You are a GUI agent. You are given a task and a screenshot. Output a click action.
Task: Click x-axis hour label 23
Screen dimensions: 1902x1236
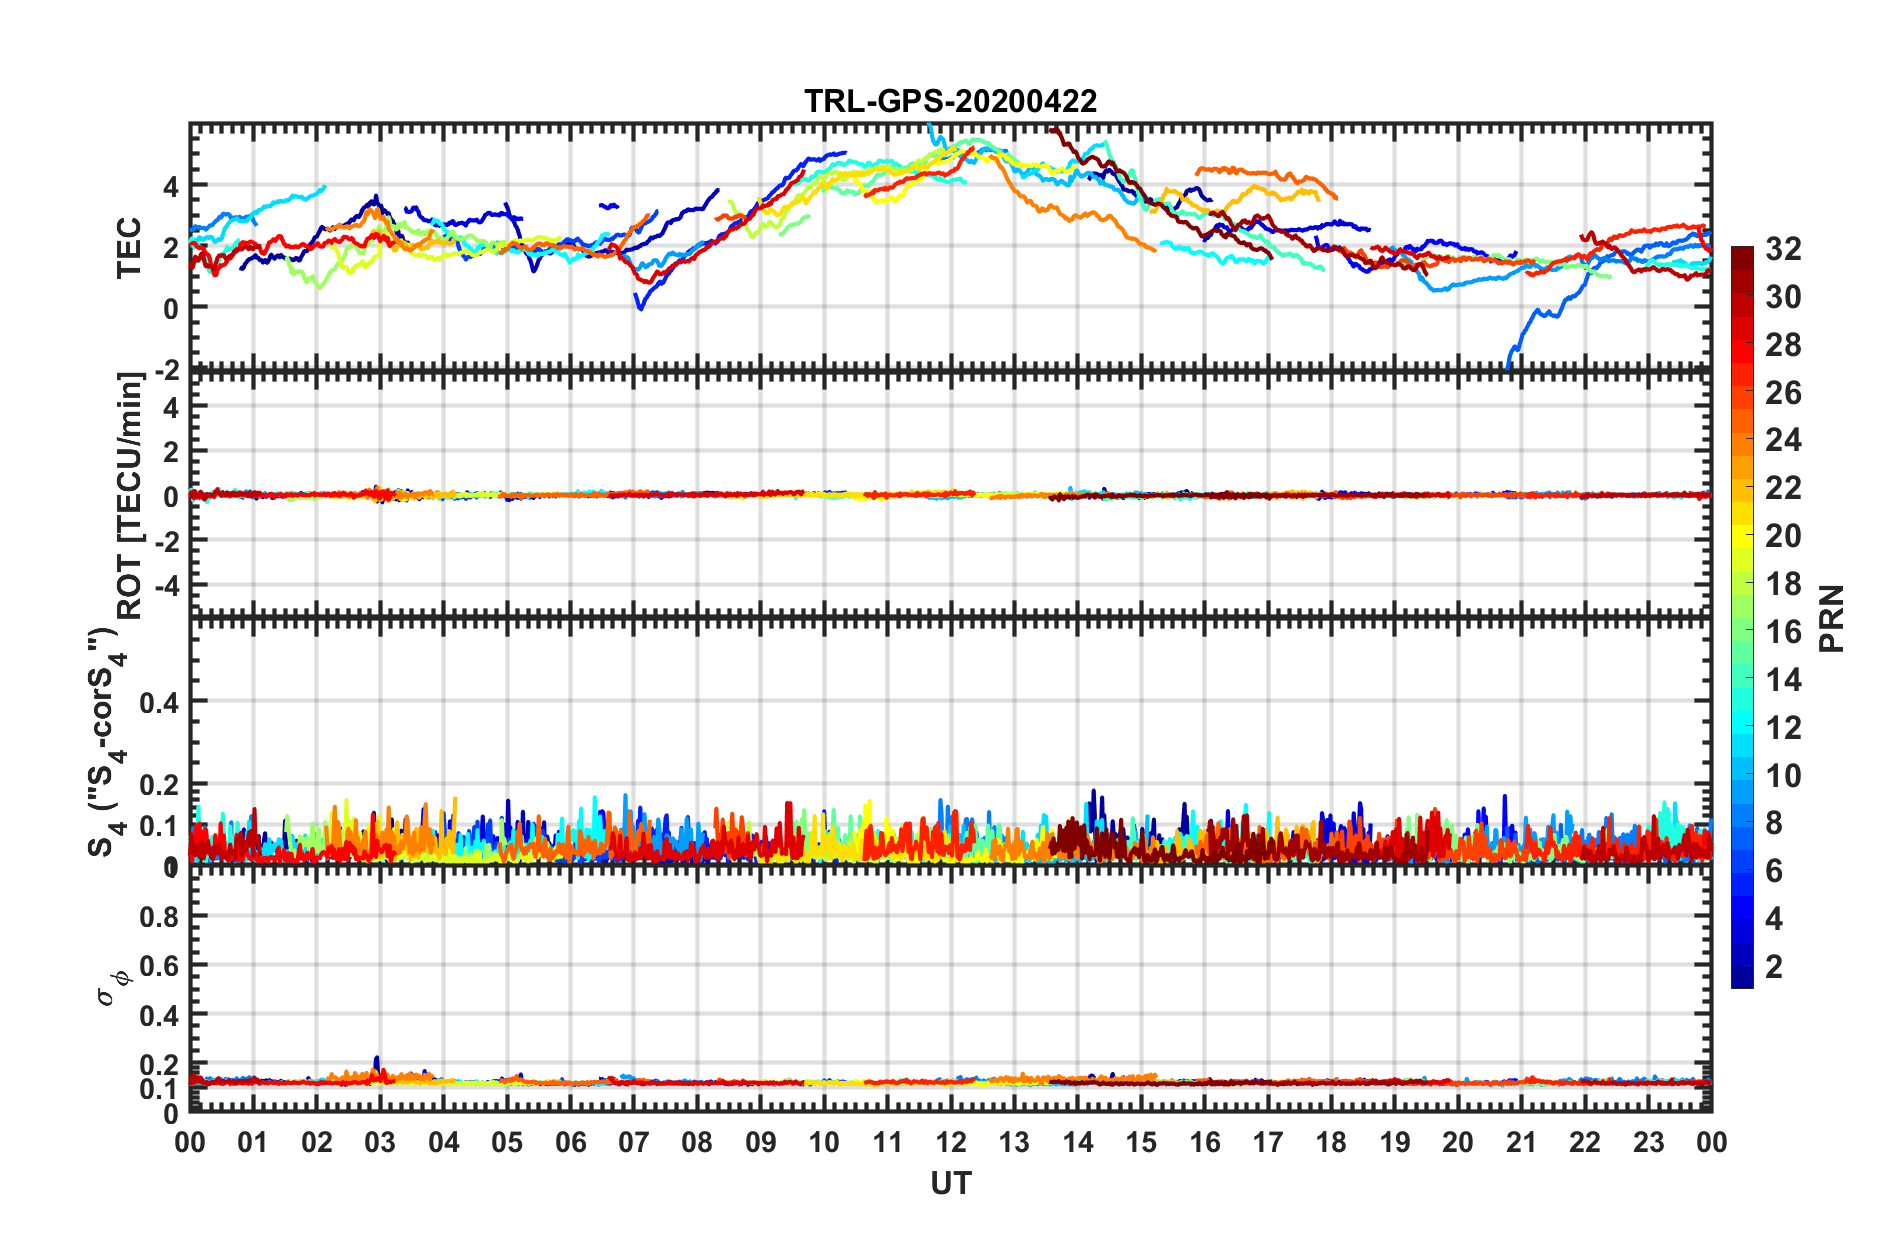pos(1648,1142)
